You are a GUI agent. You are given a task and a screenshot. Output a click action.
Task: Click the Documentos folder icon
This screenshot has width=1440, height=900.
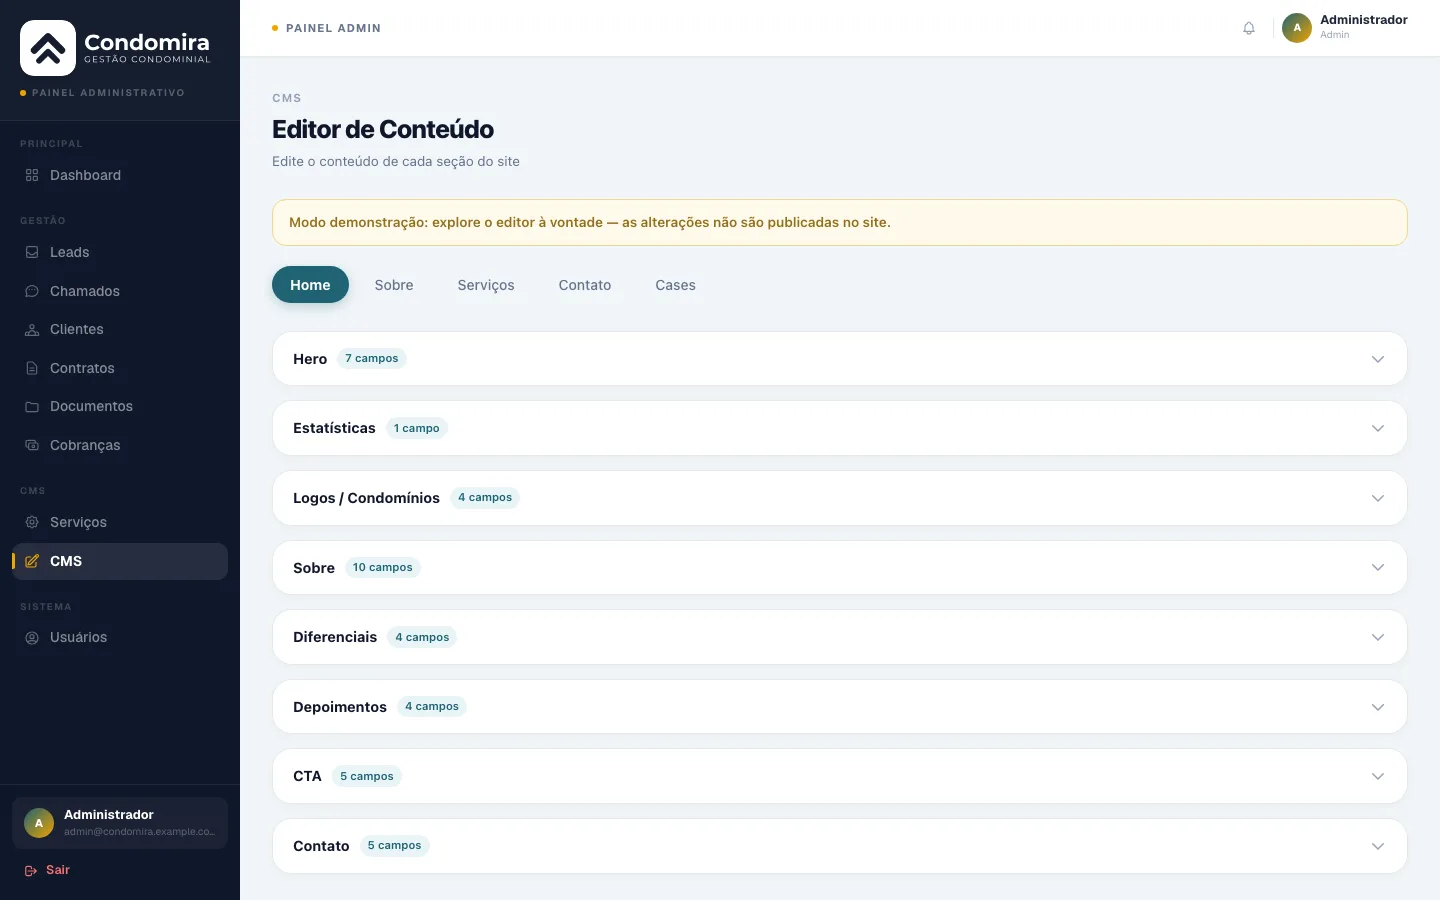tap(32, 406)
